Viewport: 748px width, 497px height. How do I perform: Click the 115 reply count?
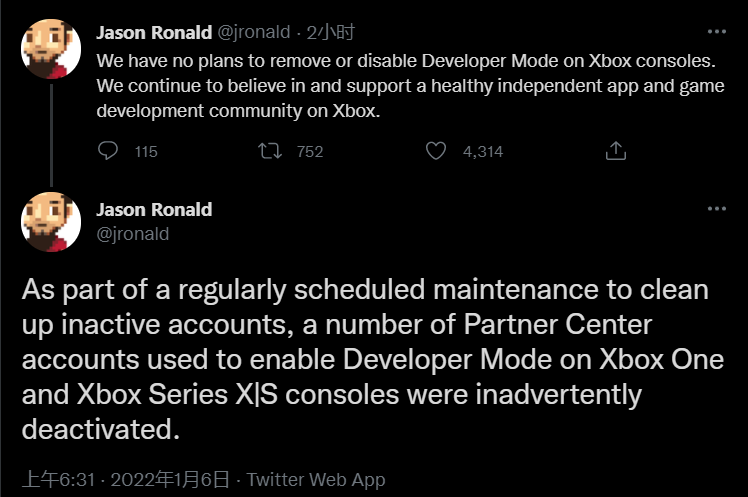145,152
